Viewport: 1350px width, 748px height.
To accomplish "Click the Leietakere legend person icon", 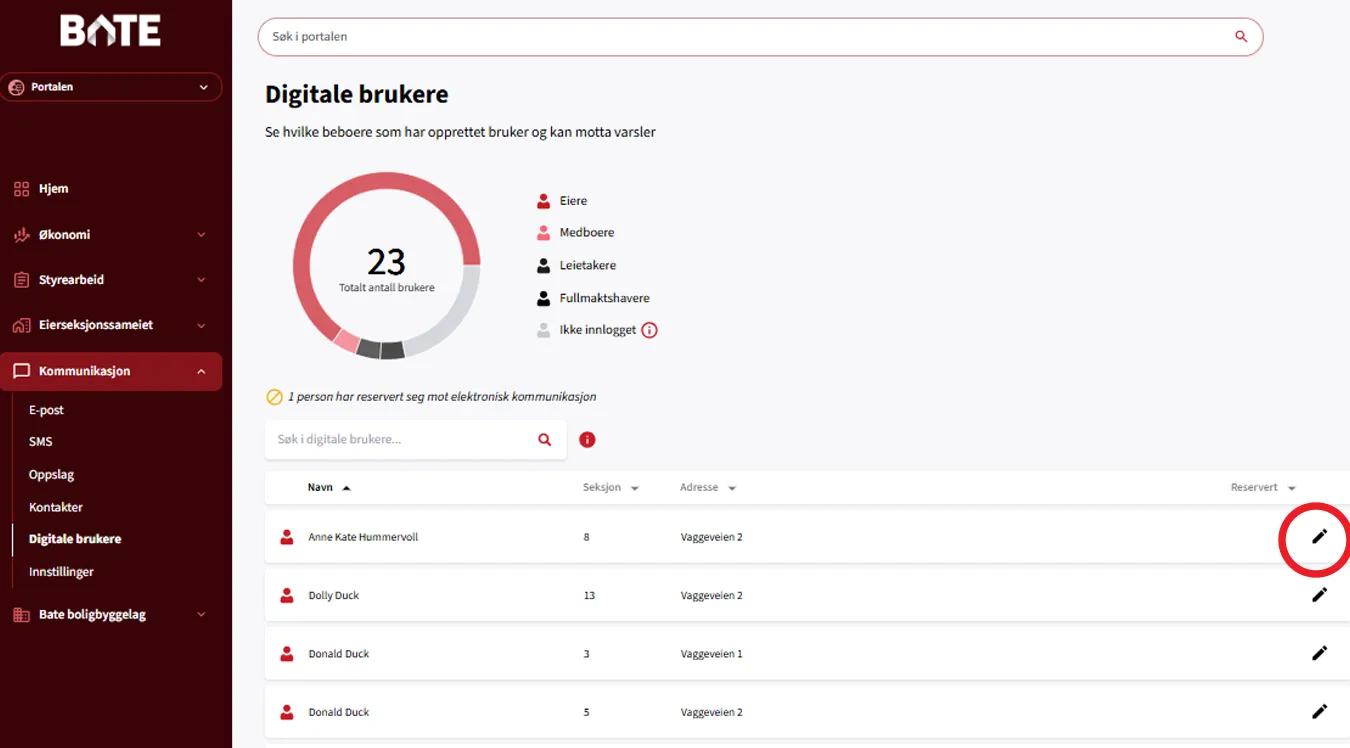I will tap(543, 266).
